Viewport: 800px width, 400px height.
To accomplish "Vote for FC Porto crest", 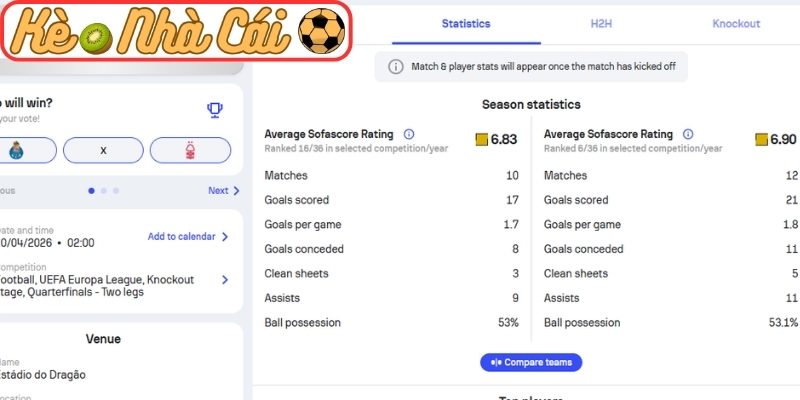I will (x=16, y=150).
